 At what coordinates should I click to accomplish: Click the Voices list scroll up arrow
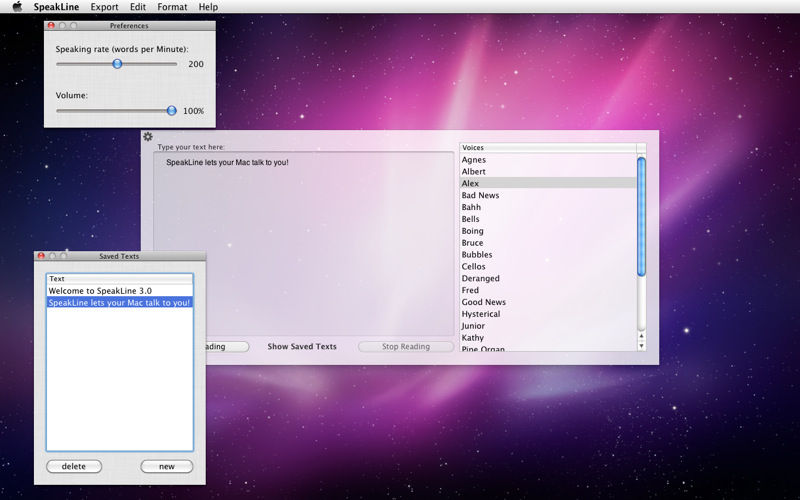pos(641,336)
